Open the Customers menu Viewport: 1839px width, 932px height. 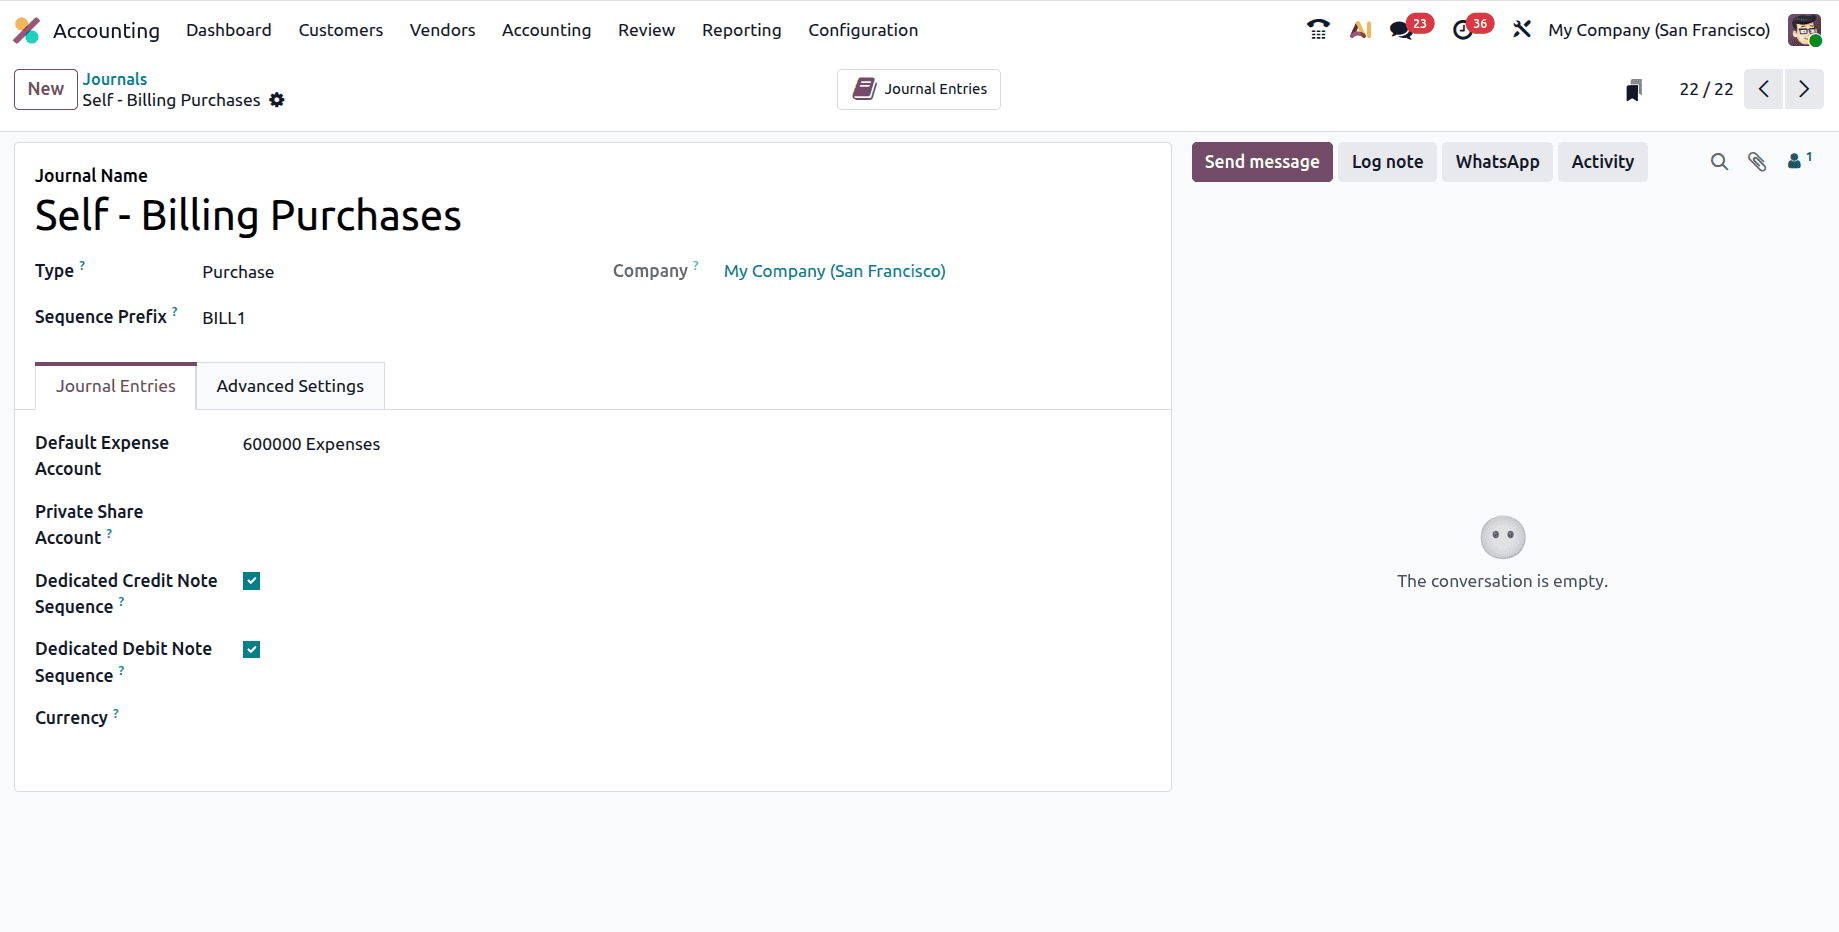pyautogui.click(x=341, y=30)
